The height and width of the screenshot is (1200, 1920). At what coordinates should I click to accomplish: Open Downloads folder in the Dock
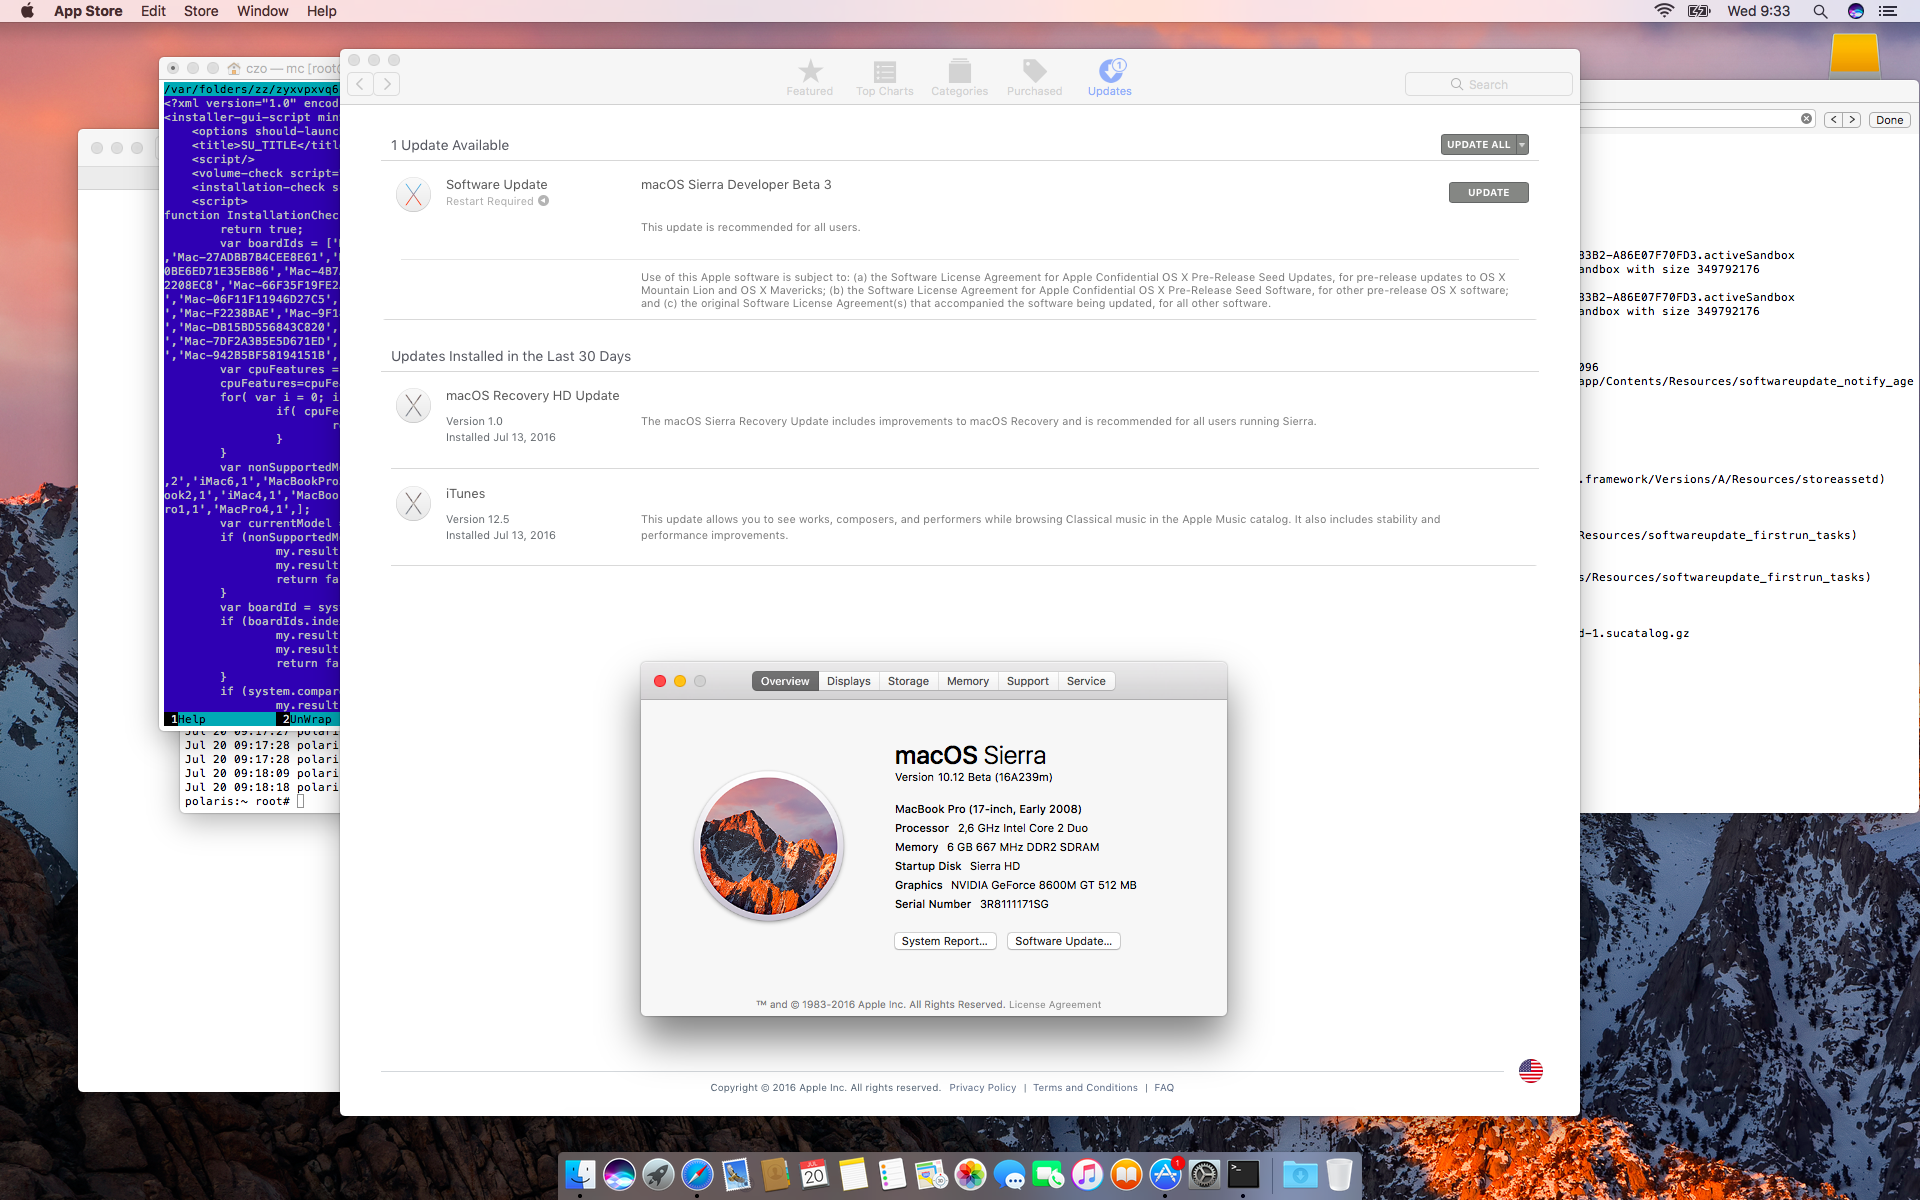click(1299, 1174)
